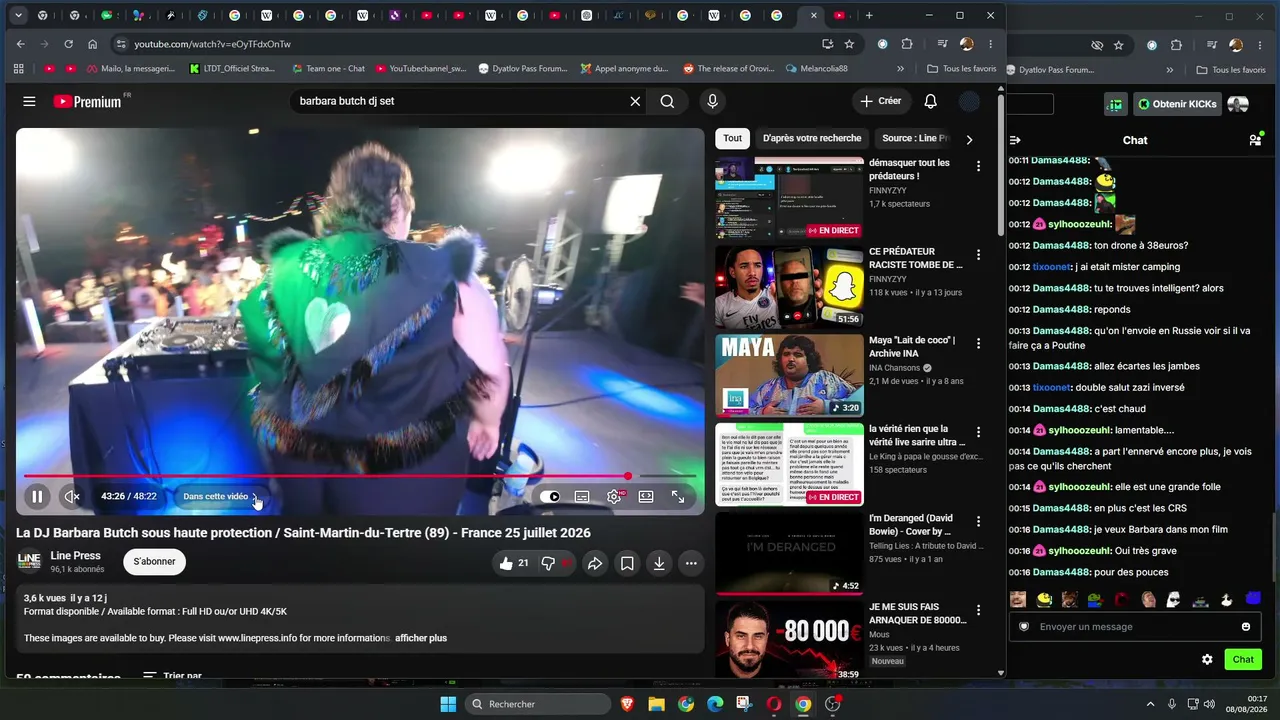This screenshot has height=720, width=1280.
Task: Bookmark this page with the star icon
Action: coord(849,44)
